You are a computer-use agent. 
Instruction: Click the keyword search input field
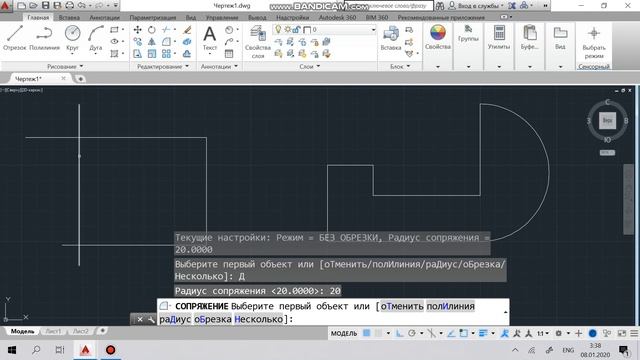click(389, 6)
